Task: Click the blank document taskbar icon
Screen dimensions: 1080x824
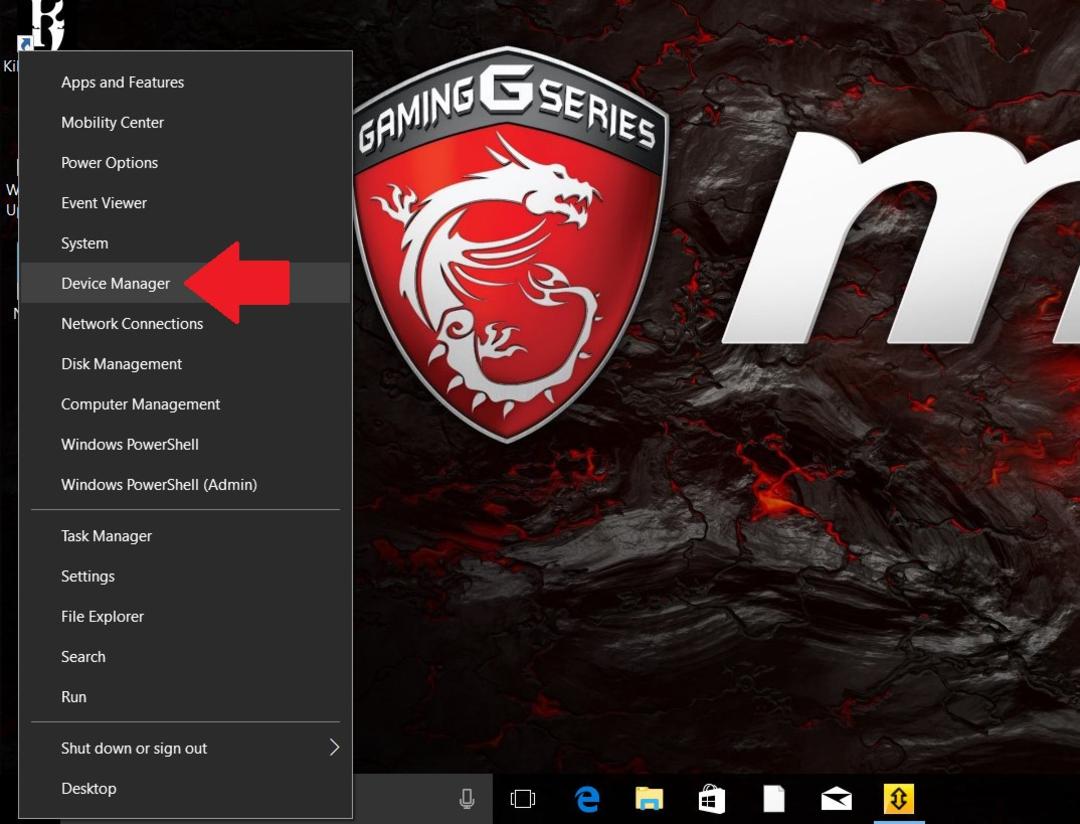Action: pyautogui.click(x=774, y=799)
